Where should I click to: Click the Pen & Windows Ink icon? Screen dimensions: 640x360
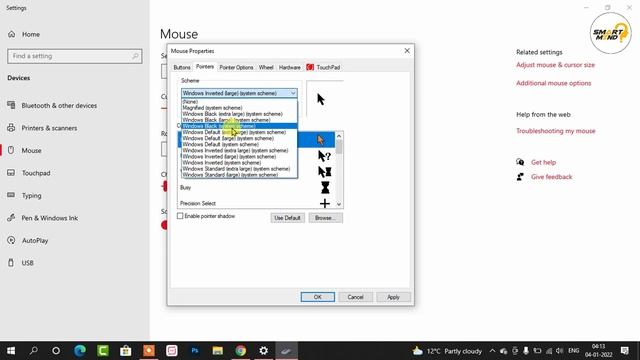tap(11, 218)
